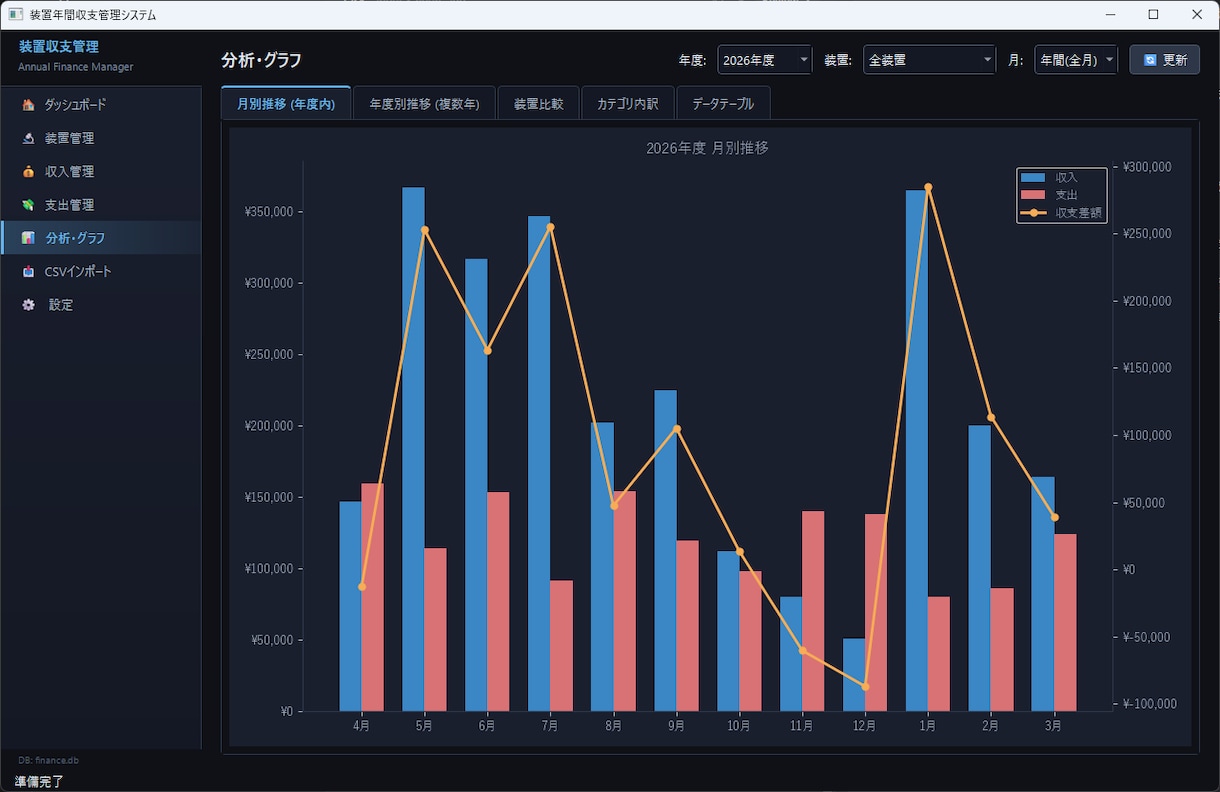This screenshot has width=1220, height=792.
Task: Click the 装置管理 microscope icon
Action: (x=28, y=138)
